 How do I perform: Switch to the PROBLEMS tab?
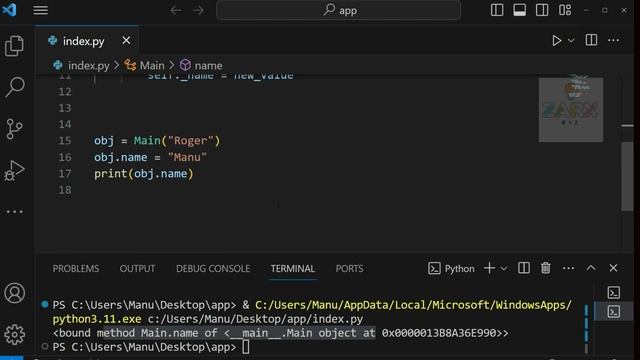76,269
